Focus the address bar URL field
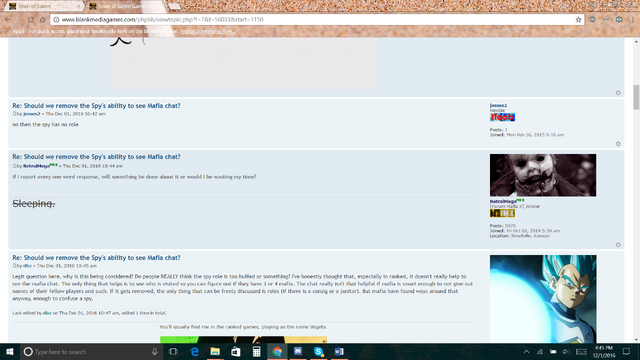Viewport: 640px width, 360px height. click(x=314, y=20)
